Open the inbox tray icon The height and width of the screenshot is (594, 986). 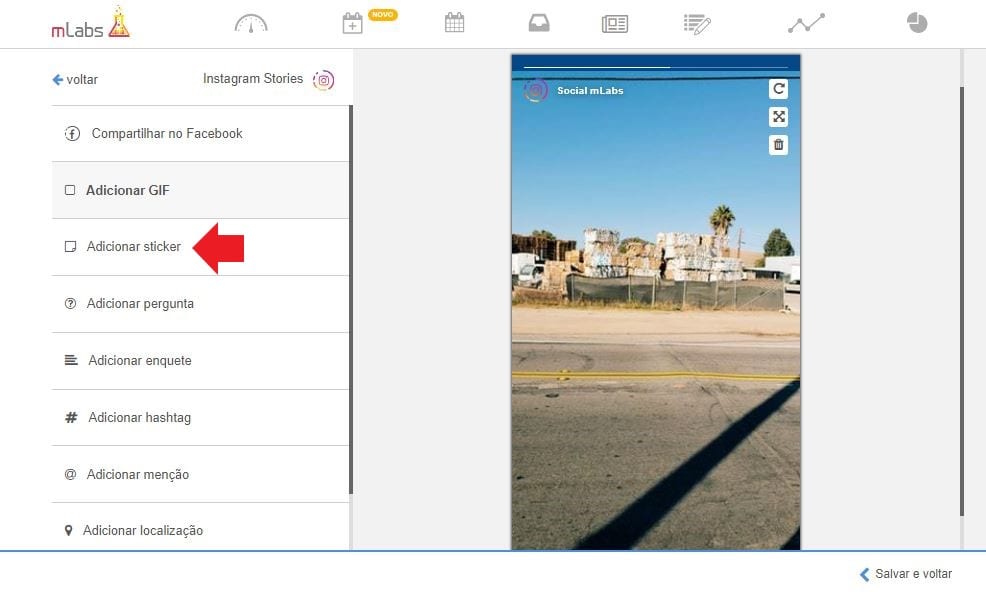[x=539, y=23]
